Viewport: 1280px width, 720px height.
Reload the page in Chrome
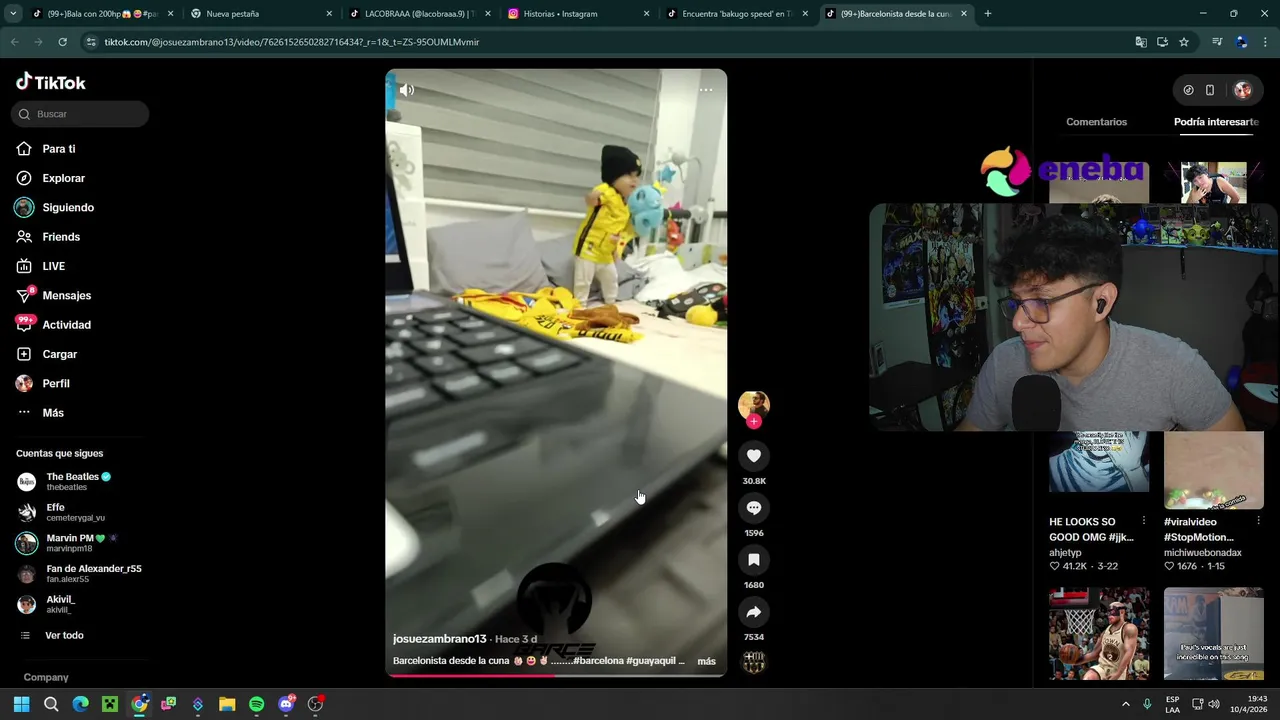(62, 42)
